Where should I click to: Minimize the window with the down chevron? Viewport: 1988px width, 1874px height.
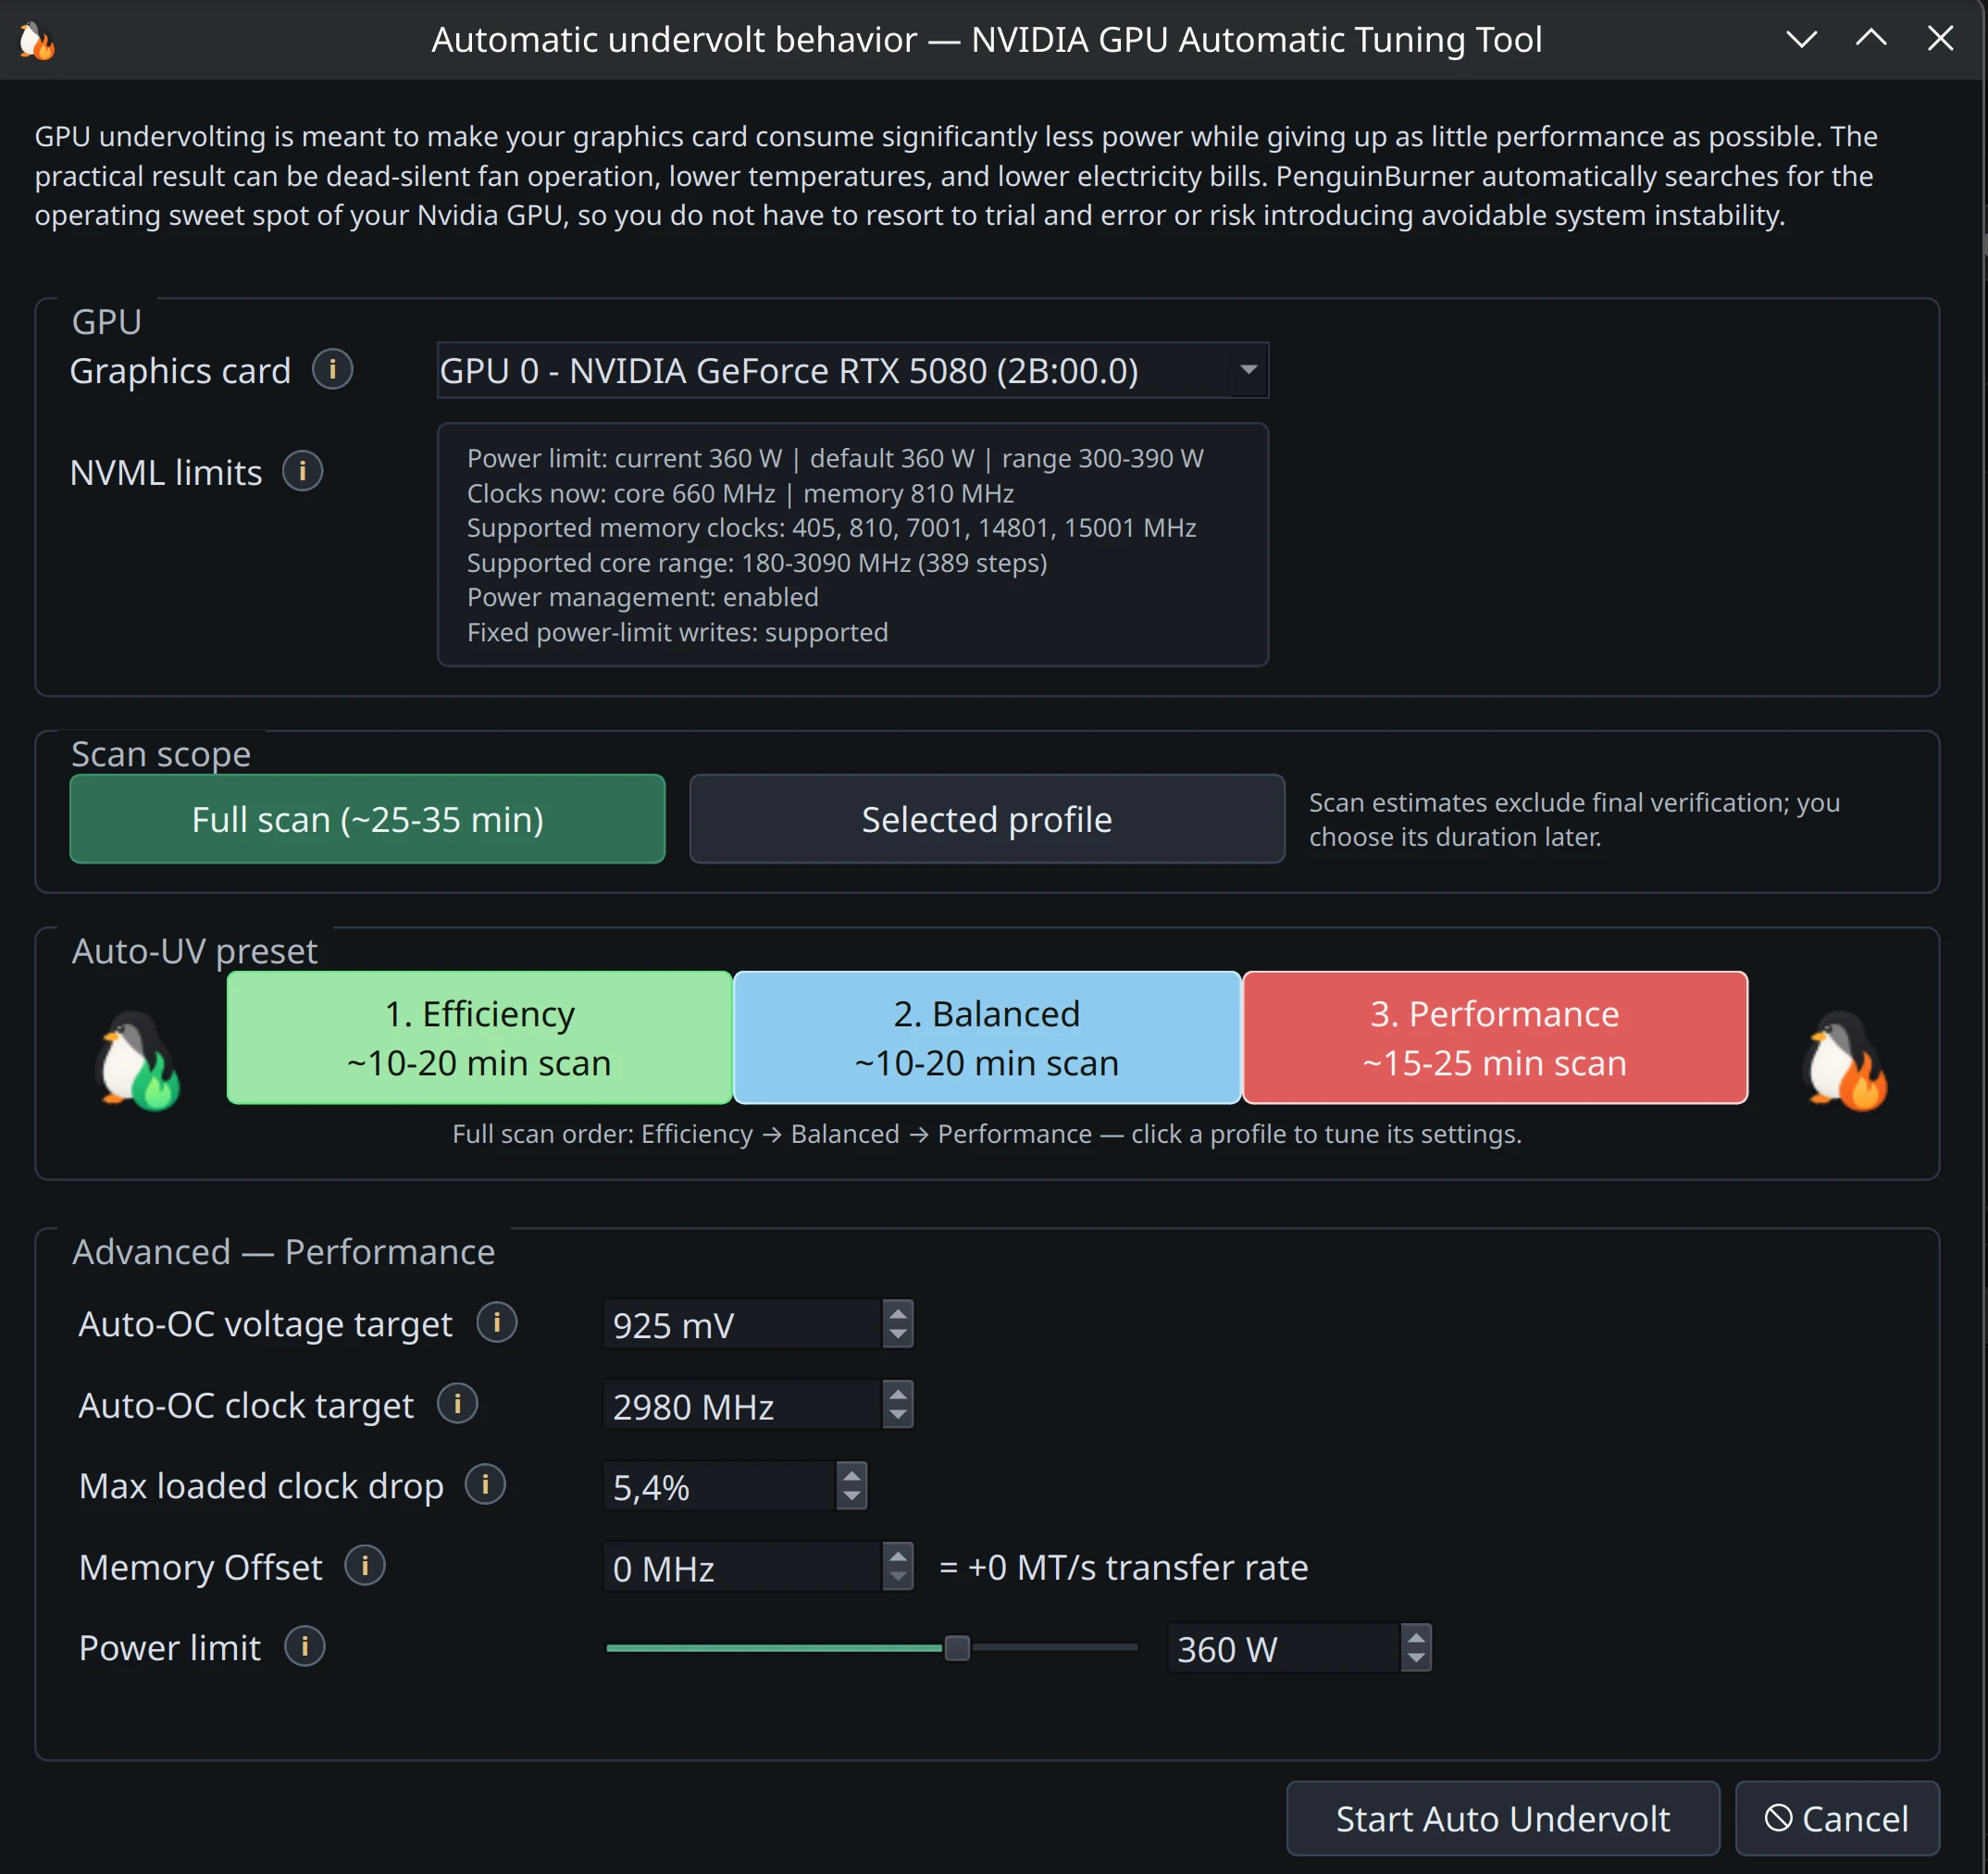(x=1802, y=39)
